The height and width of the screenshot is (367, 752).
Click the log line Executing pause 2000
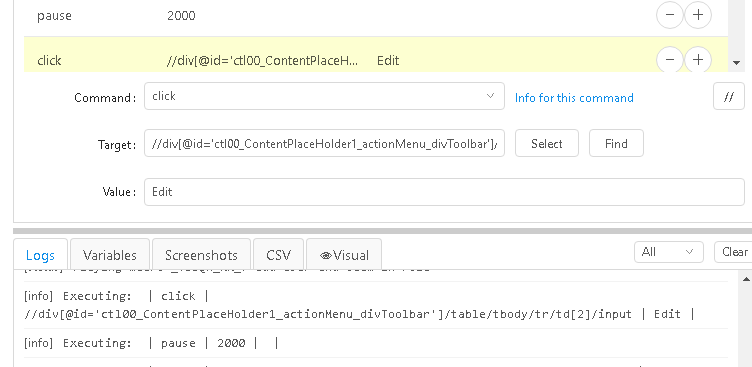point(151,343)
